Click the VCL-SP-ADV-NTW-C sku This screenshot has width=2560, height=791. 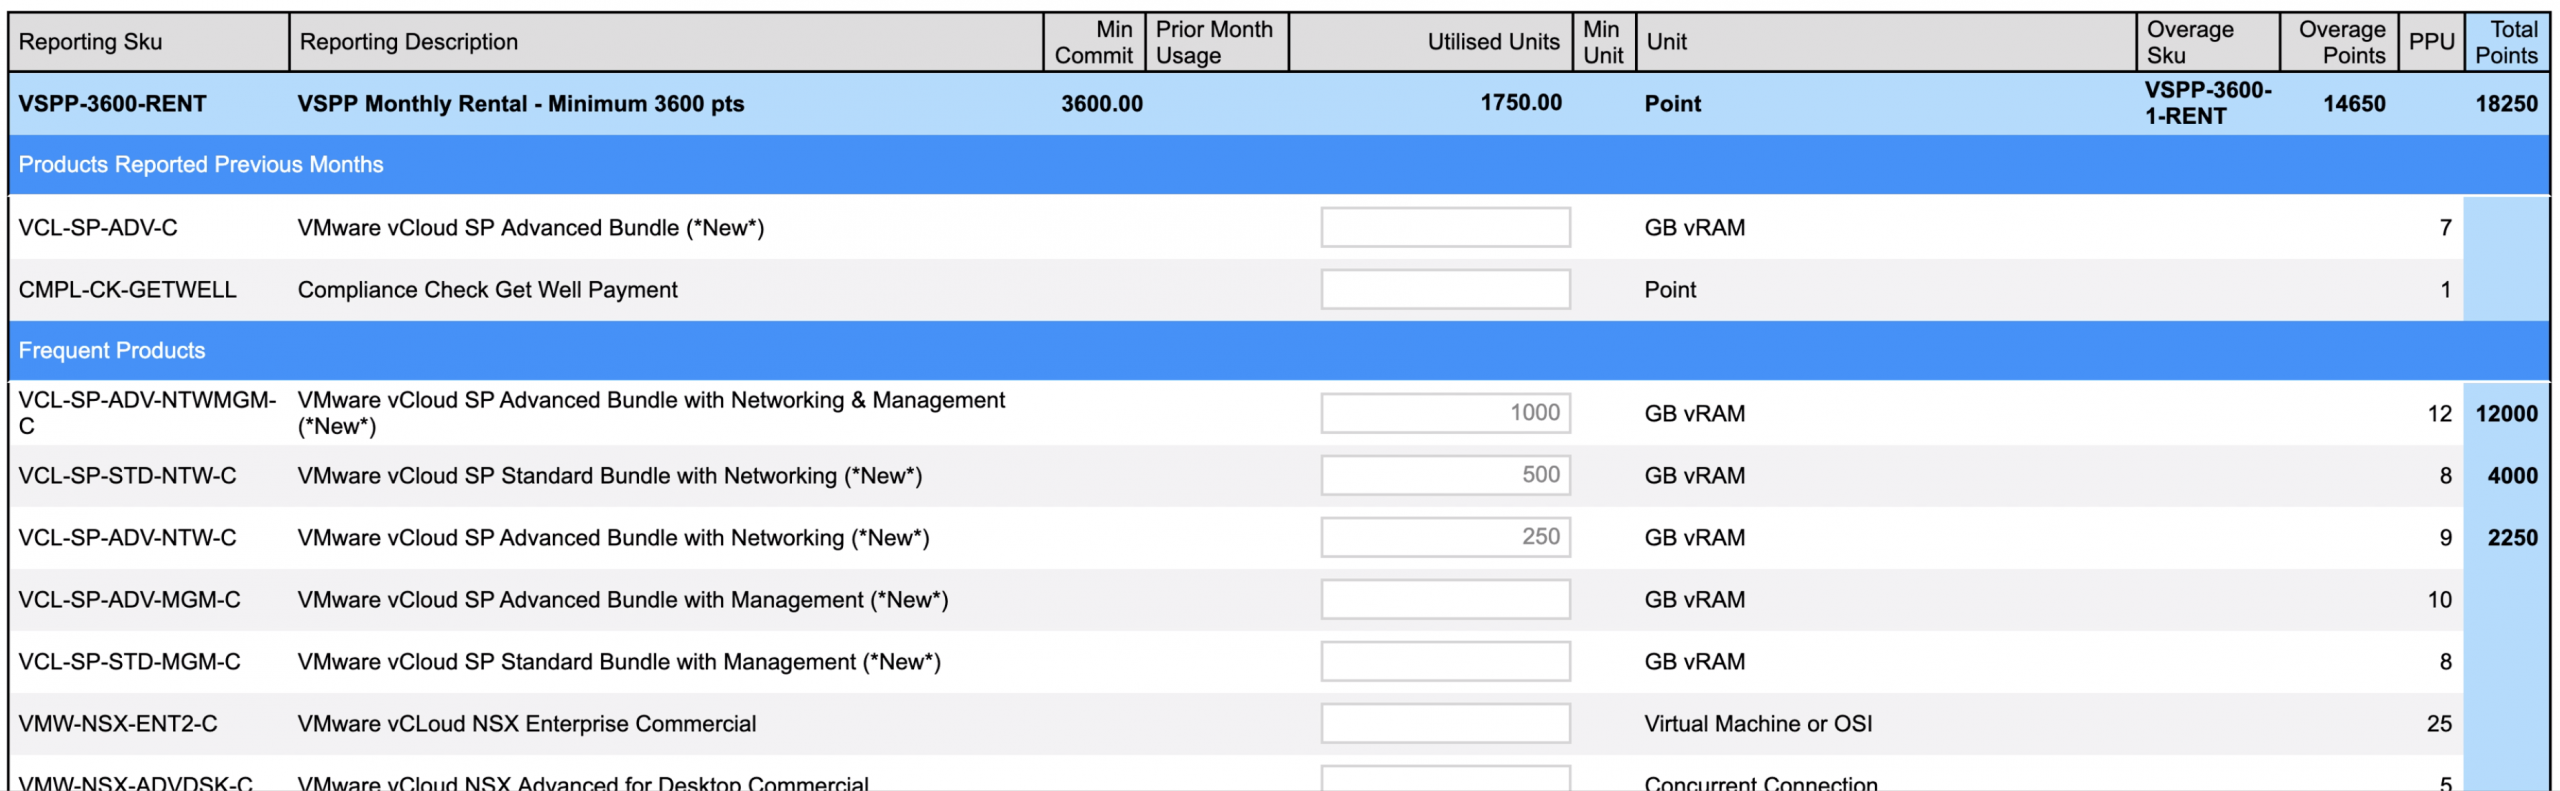click(127, 538)
